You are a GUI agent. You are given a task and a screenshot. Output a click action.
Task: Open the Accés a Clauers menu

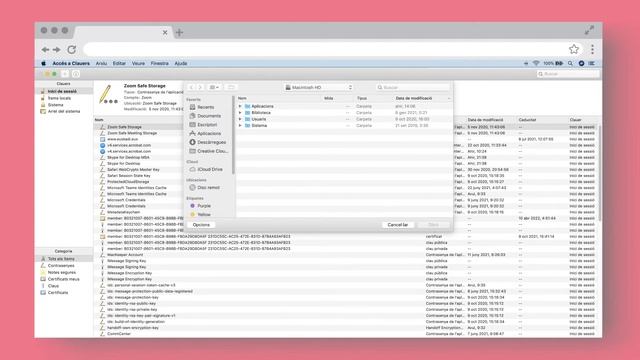pos(71,63)
